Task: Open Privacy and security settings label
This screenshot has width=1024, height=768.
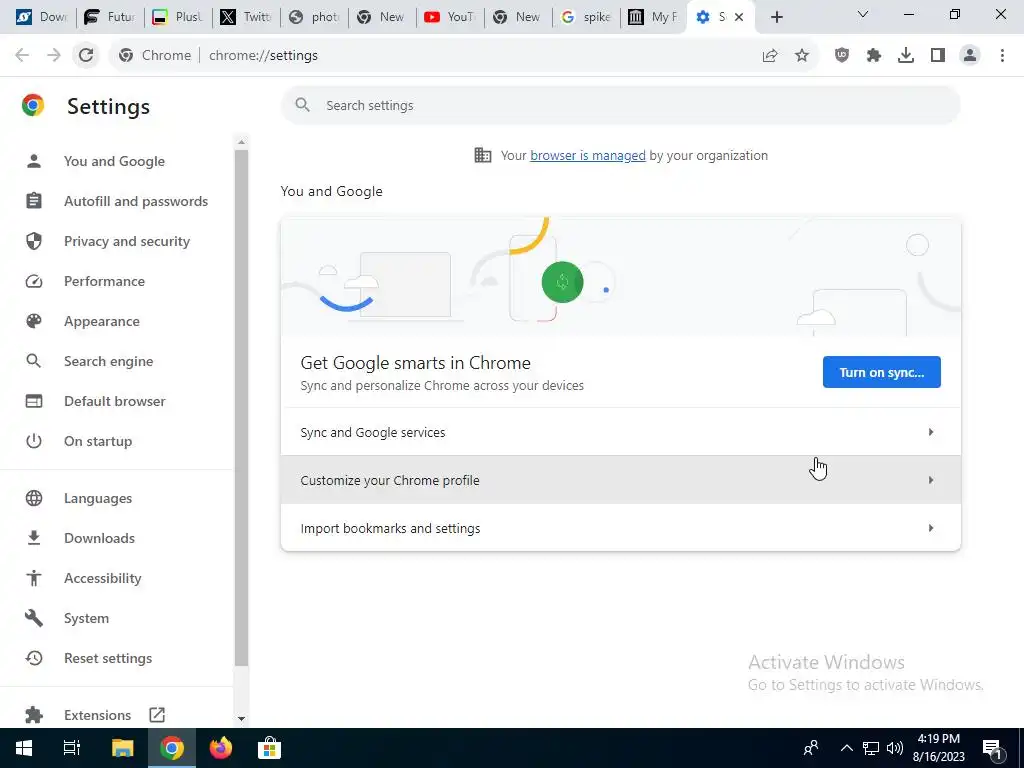Action: [127, 242]
